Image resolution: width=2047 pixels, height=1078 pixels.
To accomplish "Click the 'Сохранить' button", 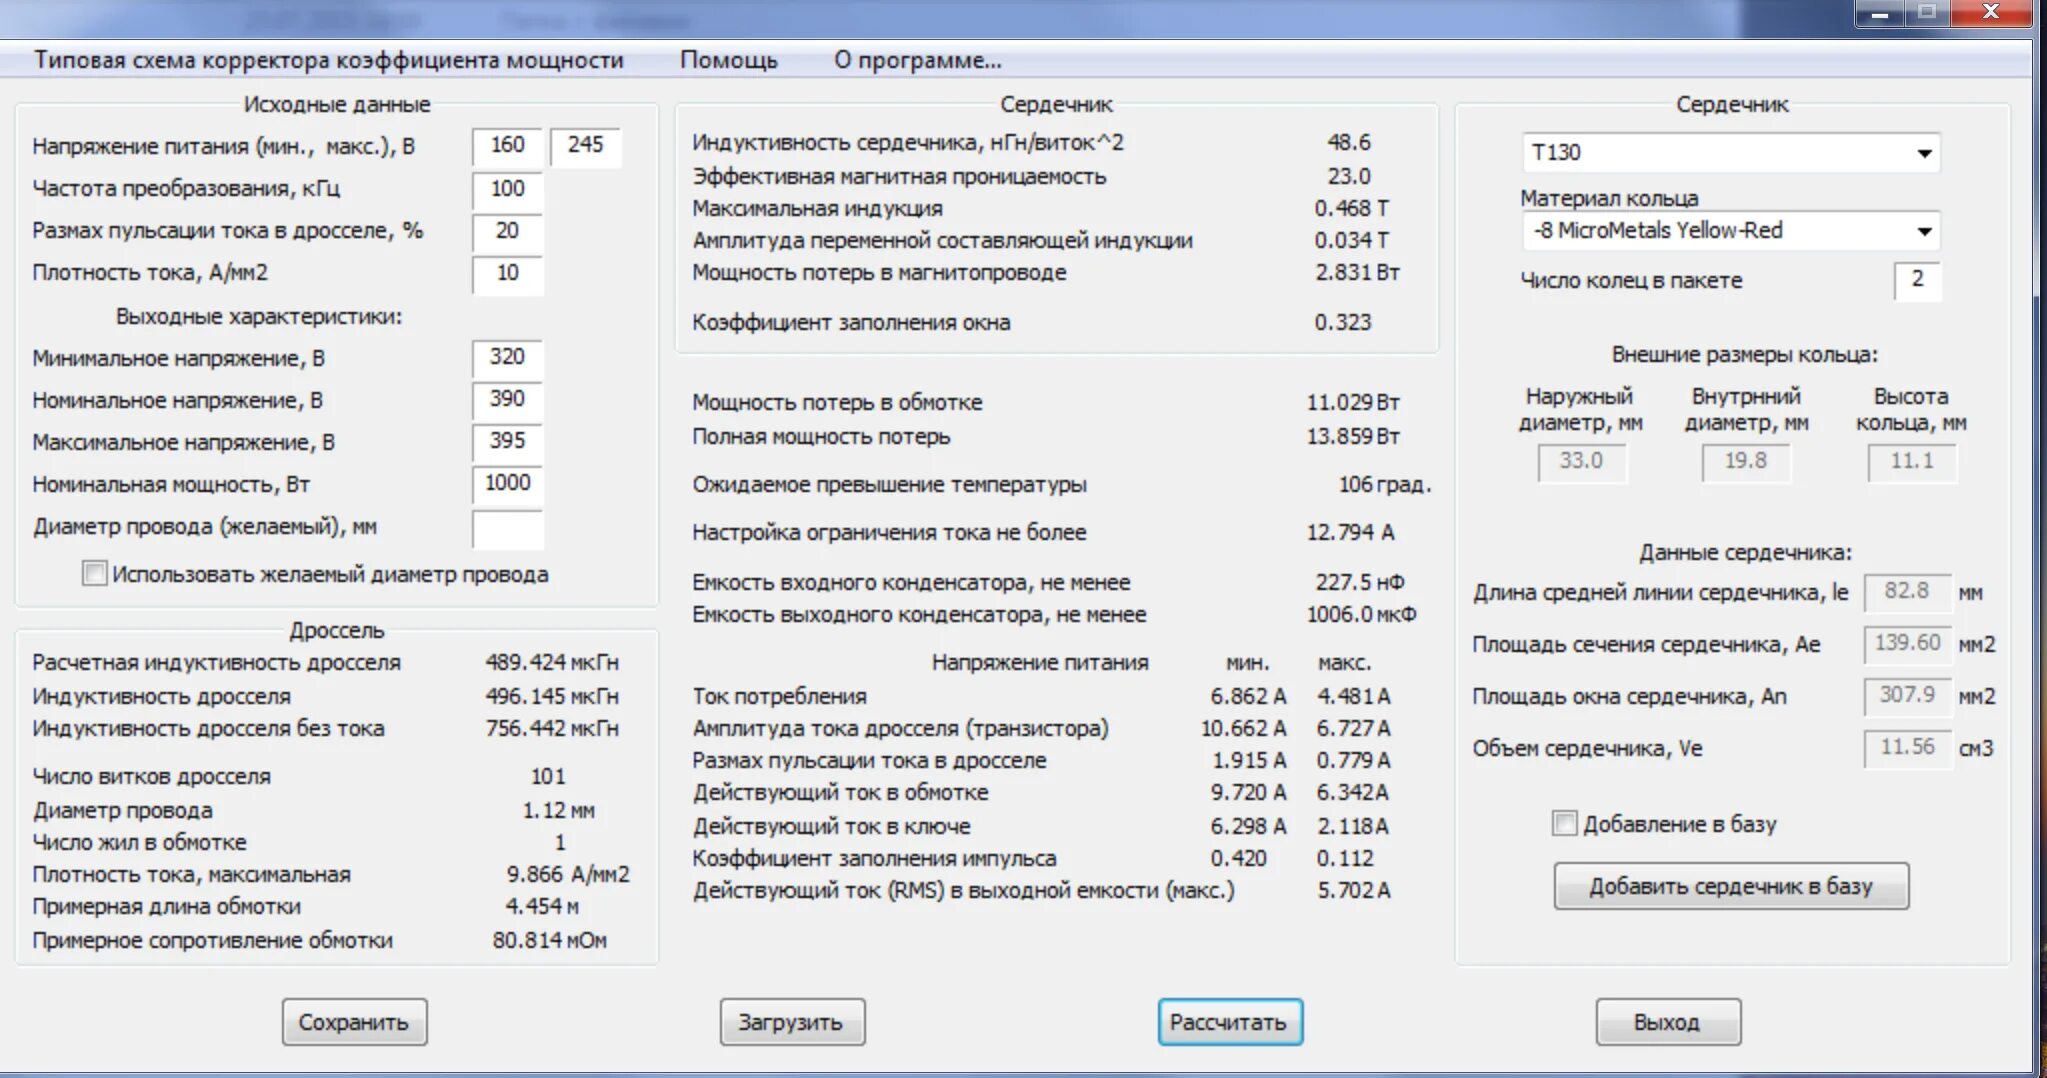I will (354, 1022).
